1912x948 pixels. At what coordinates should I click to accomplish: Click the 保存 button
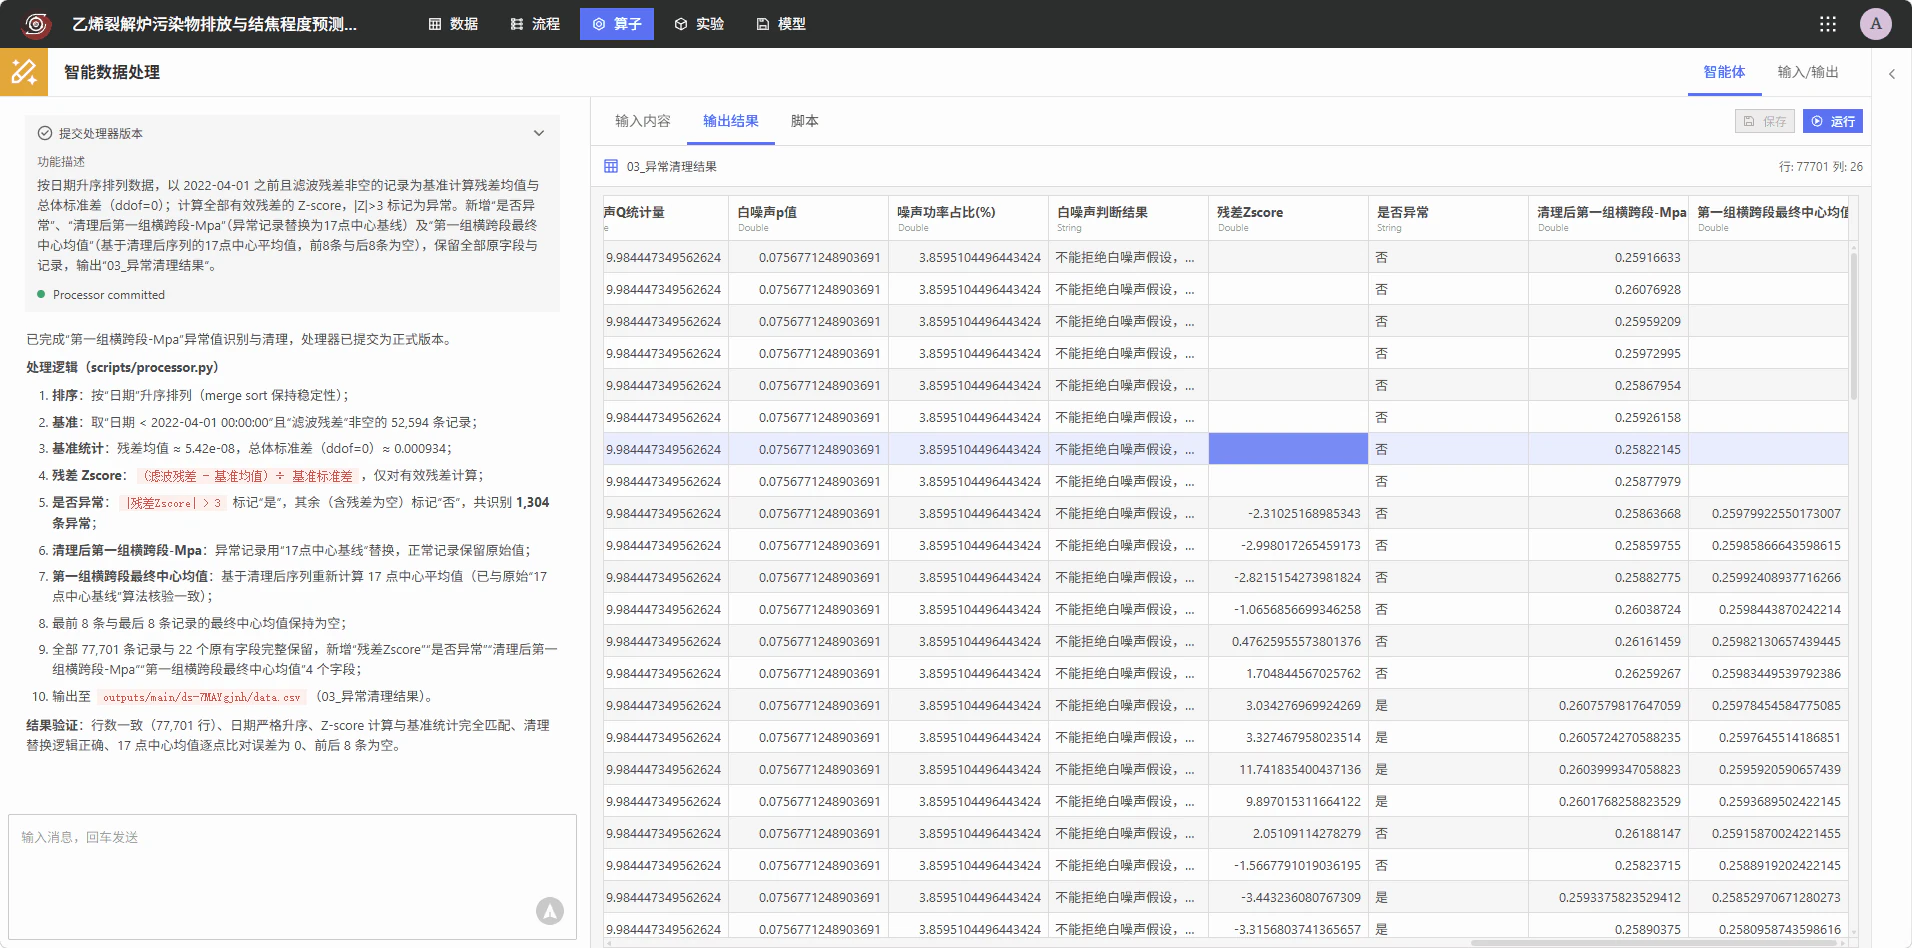click(x=1765, y=121)
